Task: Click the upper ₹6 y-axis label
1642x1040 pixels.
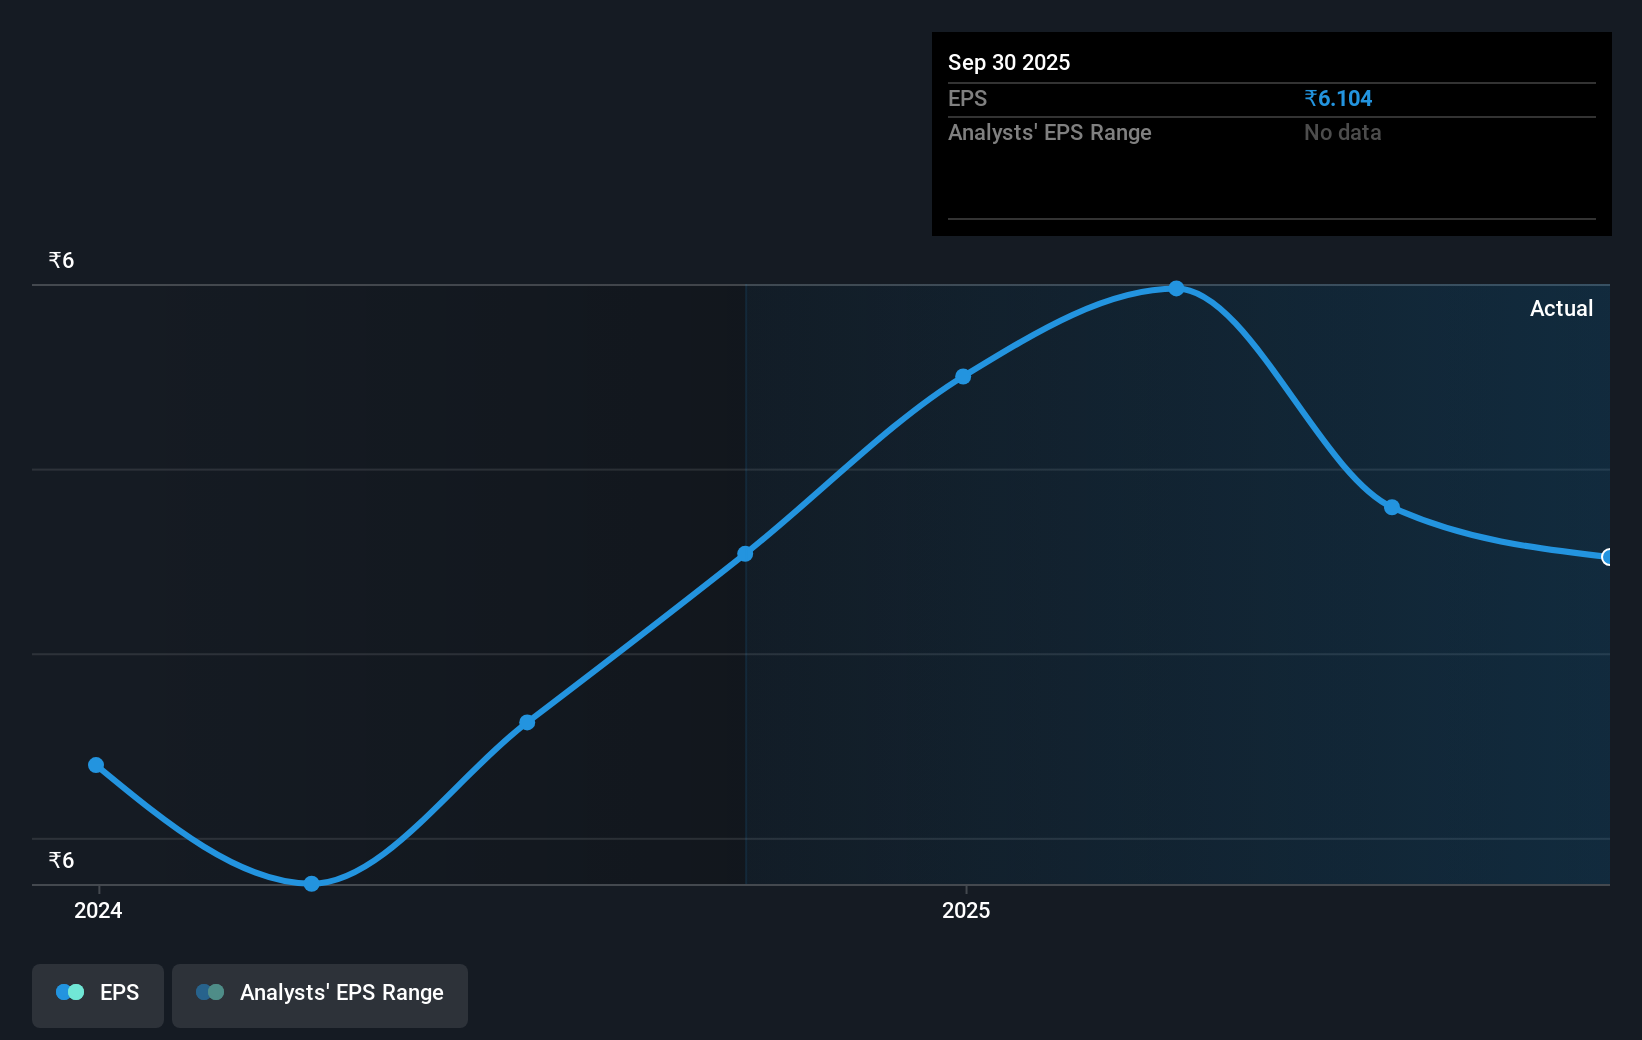Action: (61, 260)
